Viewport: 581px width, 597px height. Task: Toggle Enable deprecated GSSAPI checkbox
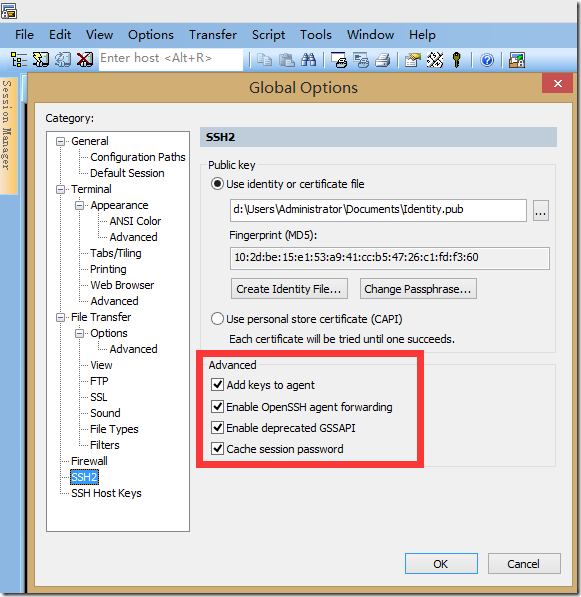coord(217,427)
